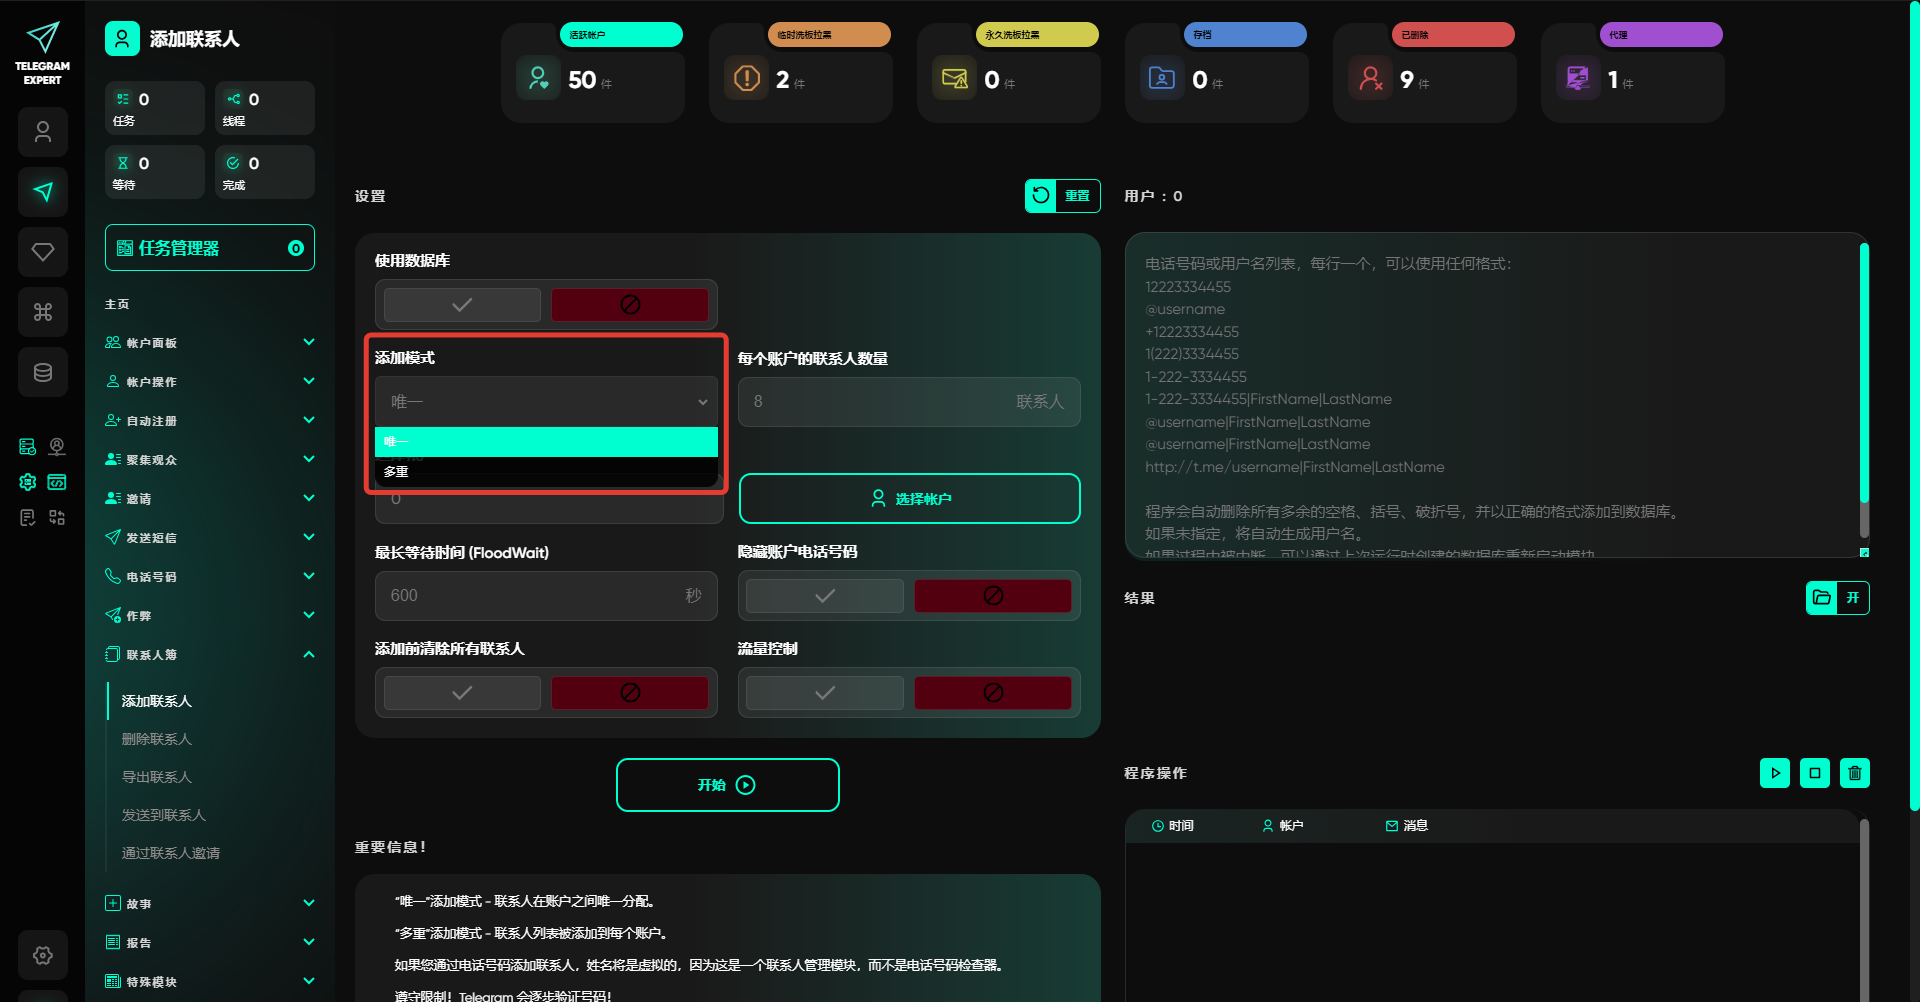Open the command key icon in sidebar
1920x1002 pixels.
tap(43, 312)
